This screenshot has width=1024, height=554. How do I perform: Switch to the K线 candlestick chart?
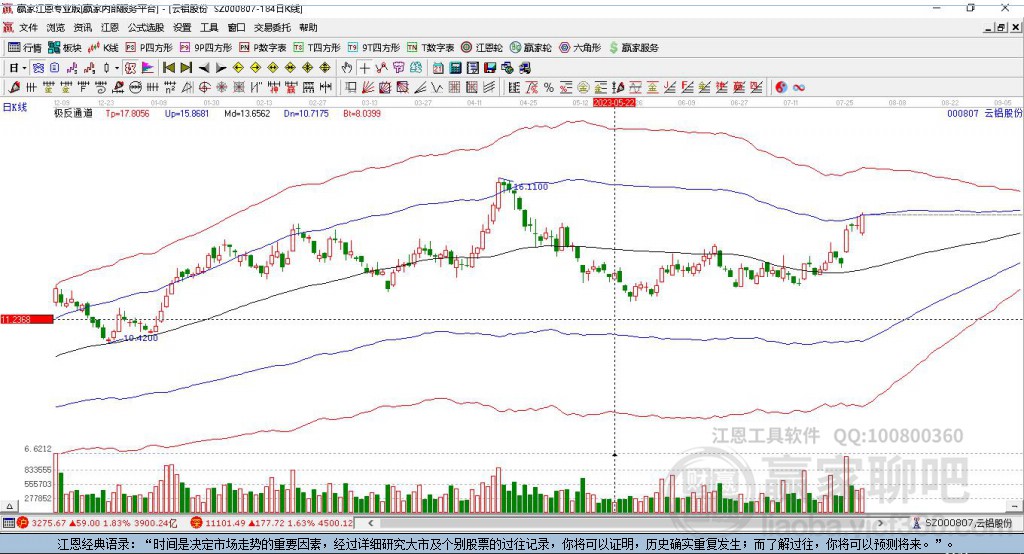coord(103,48)
